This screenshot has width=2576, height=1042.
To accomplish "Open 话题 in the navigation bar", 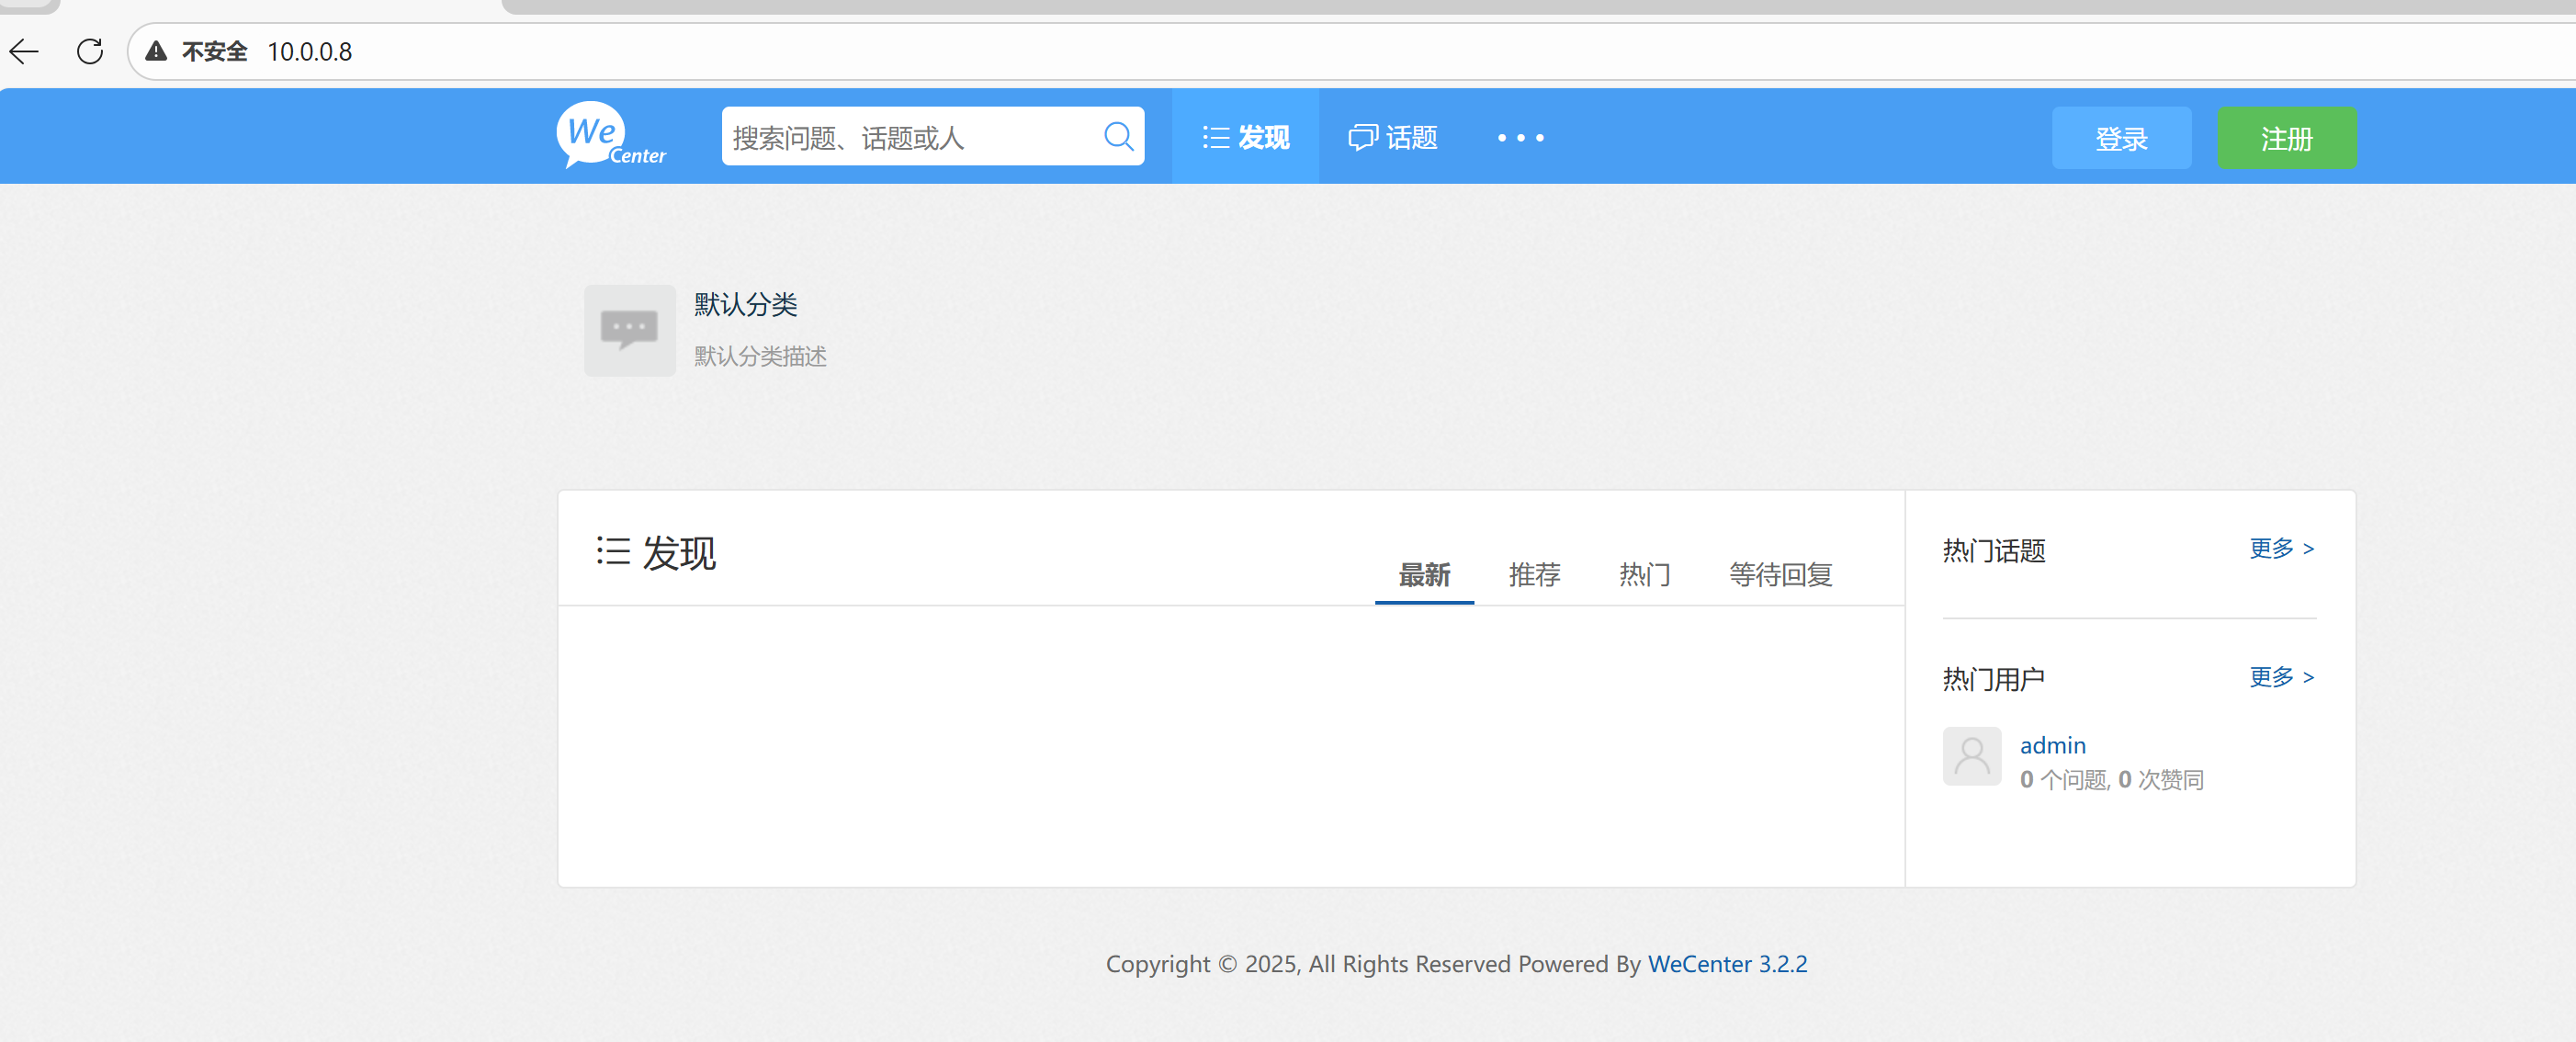I will [1393, 137].
